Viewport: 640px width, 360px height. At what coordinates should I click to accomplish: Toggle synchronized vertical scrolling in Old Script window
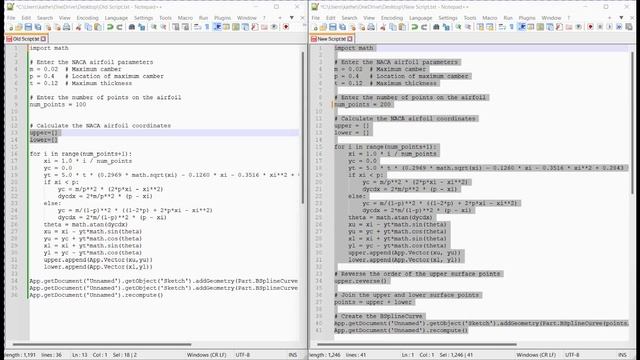coord(175,27)
